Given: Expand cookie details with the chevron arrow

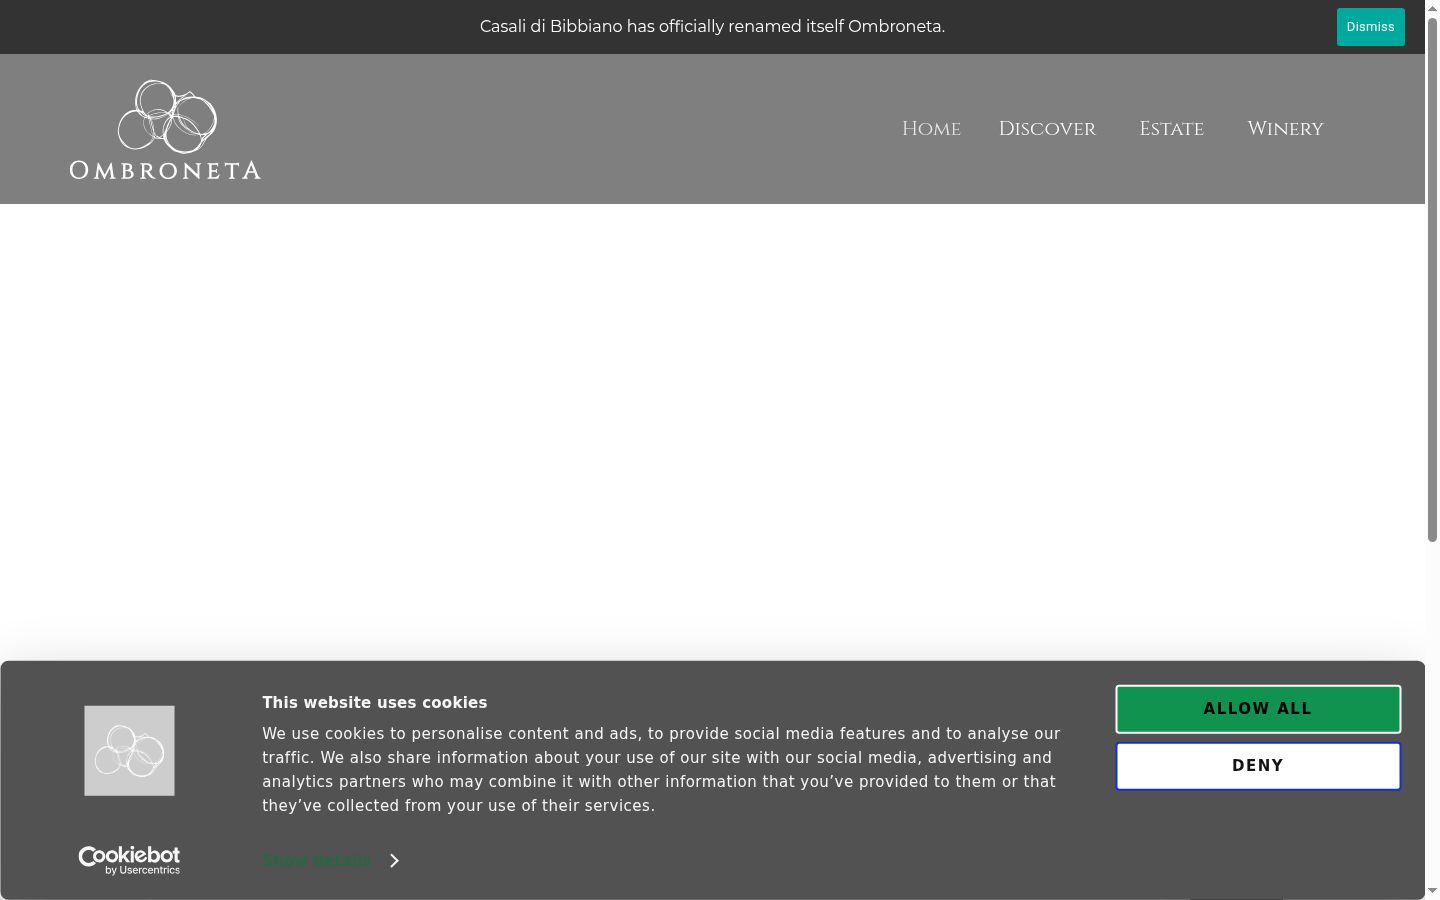Looking at the screenshot, I should point(394,860).
